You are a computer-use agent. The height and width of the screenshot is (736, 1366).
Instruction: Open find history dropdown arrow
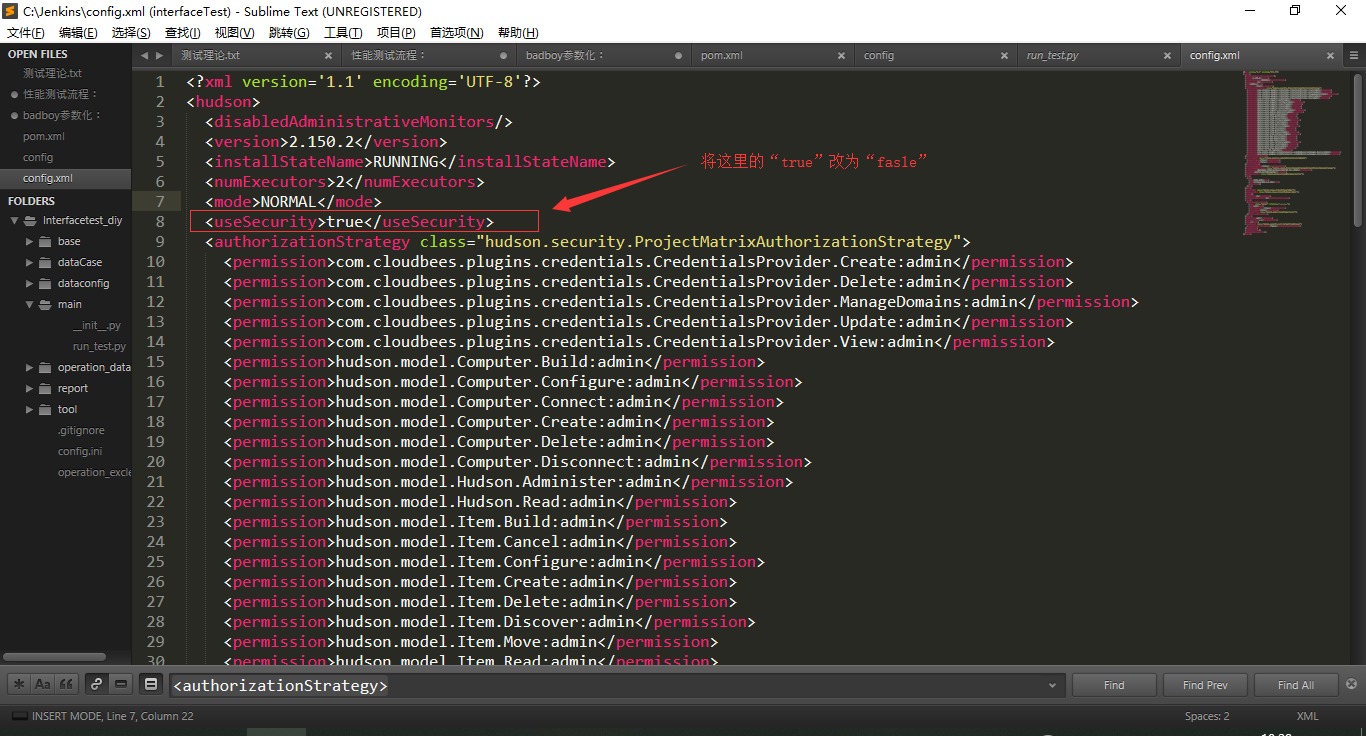pos(1052,686)
